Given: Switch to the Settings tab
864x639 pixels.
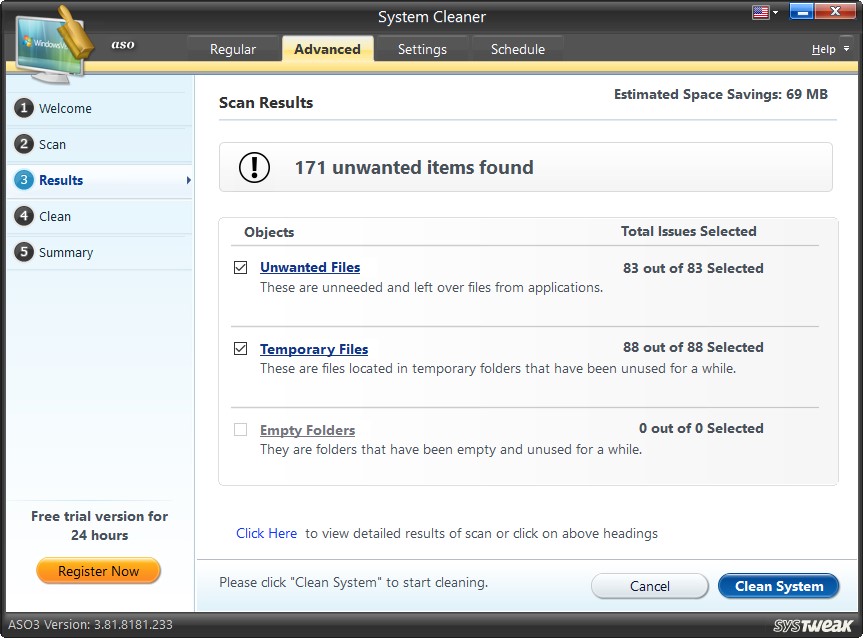Looking at the screenshot, I should [421, 48].
